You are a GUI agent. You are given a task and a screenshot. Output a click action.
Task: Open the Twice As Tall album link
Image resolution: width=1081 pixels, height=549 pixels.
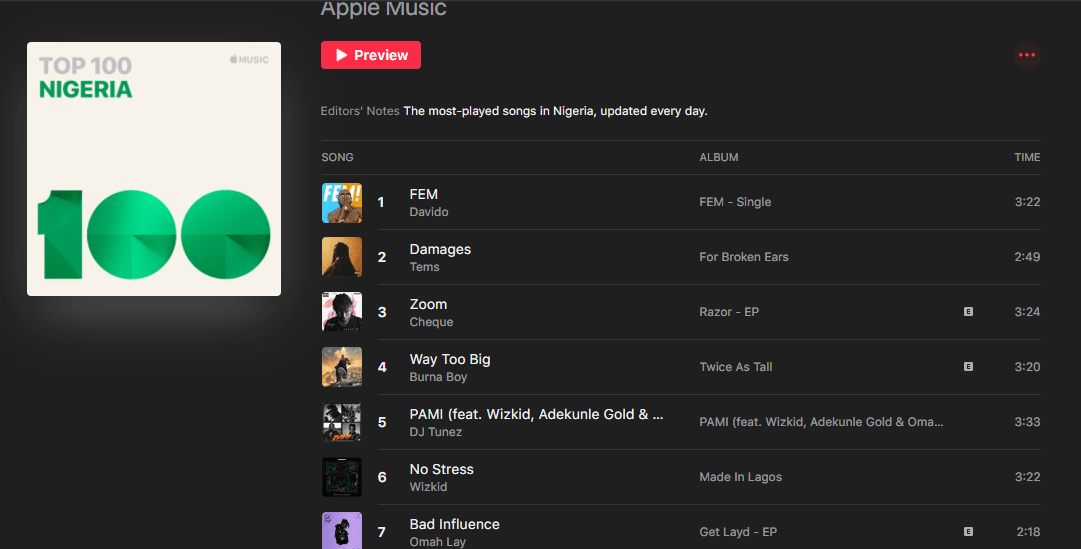coord(735,367)
